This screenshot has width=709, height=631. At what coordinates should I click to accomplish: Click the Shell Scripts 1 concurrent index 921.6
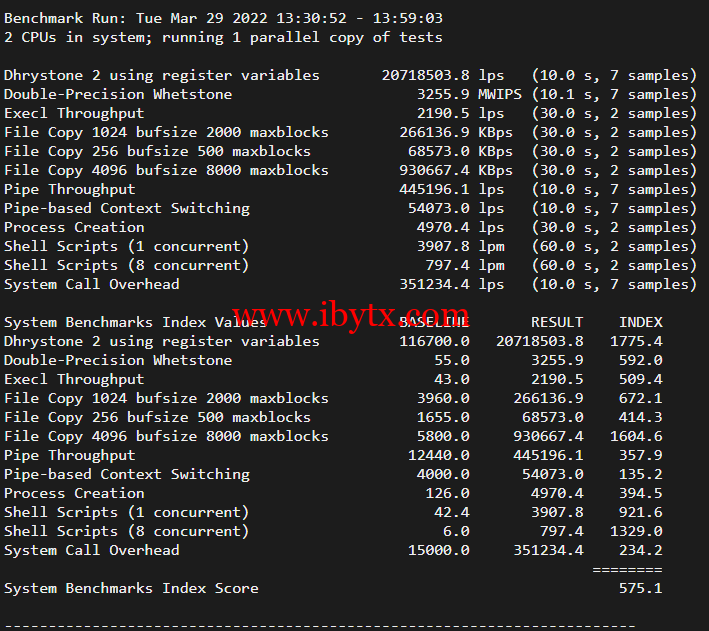640,512
